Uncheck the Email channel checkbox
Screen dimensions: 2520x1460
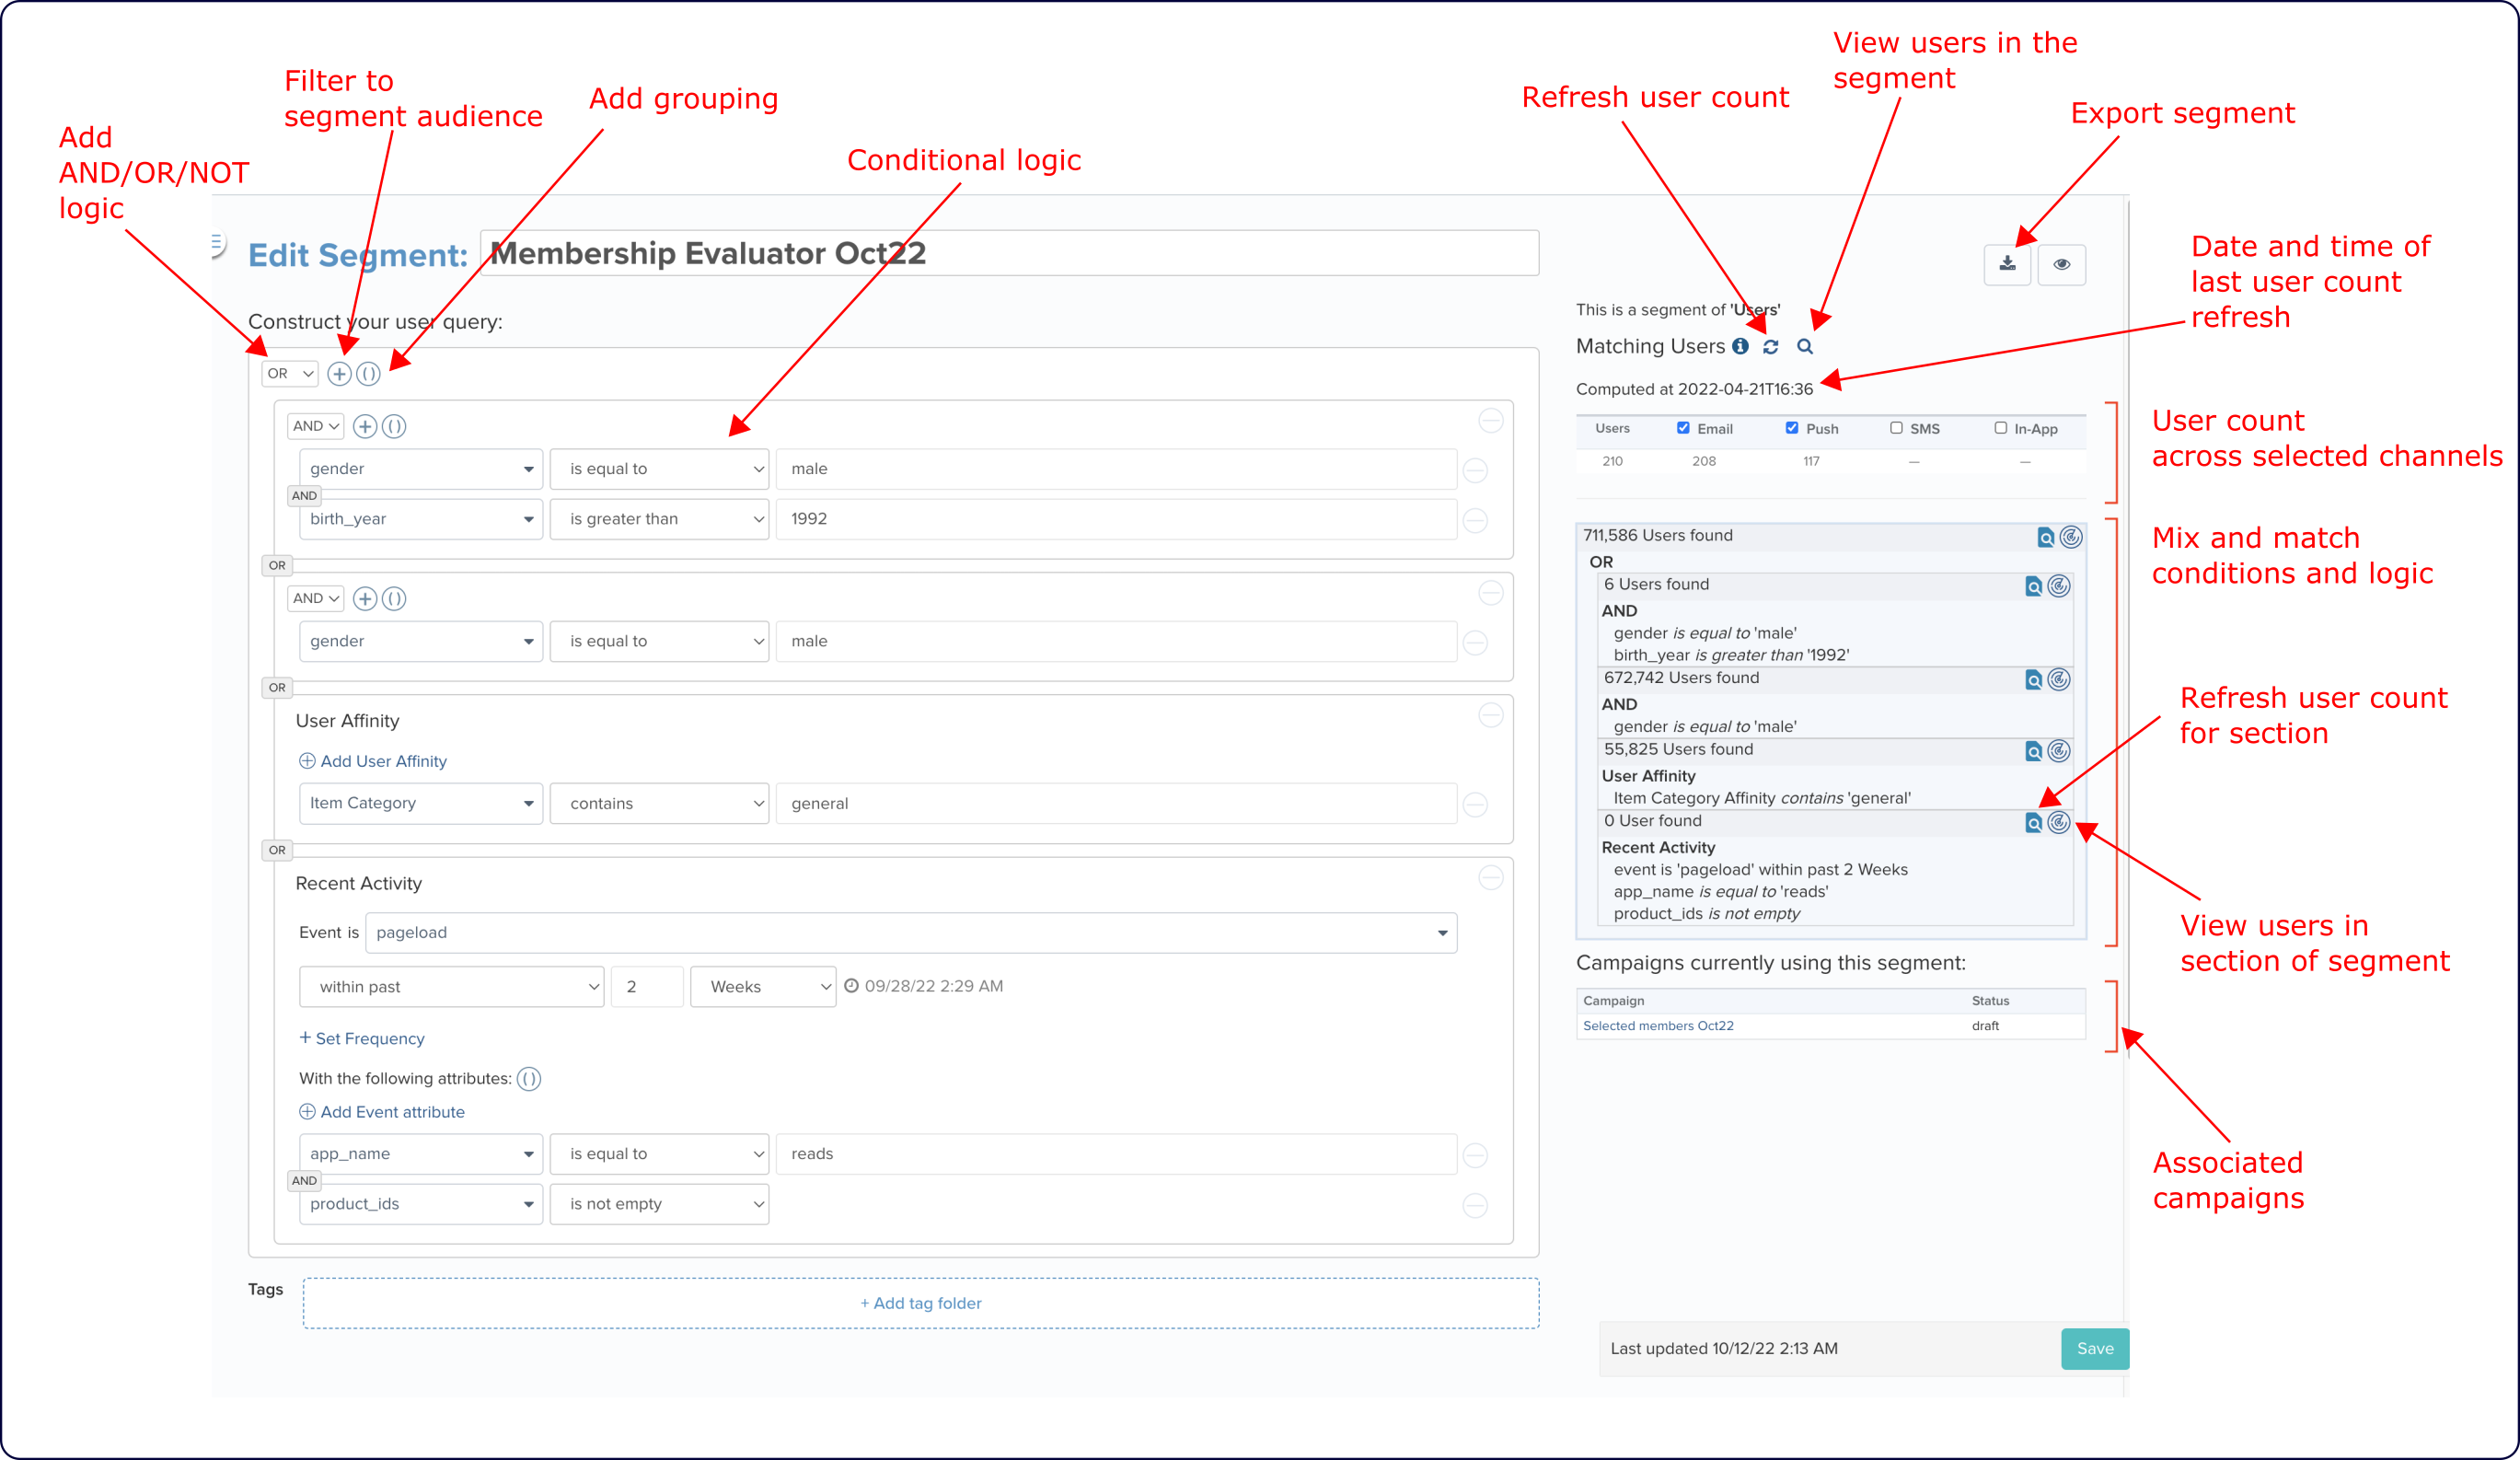(x=1684, y=428)
